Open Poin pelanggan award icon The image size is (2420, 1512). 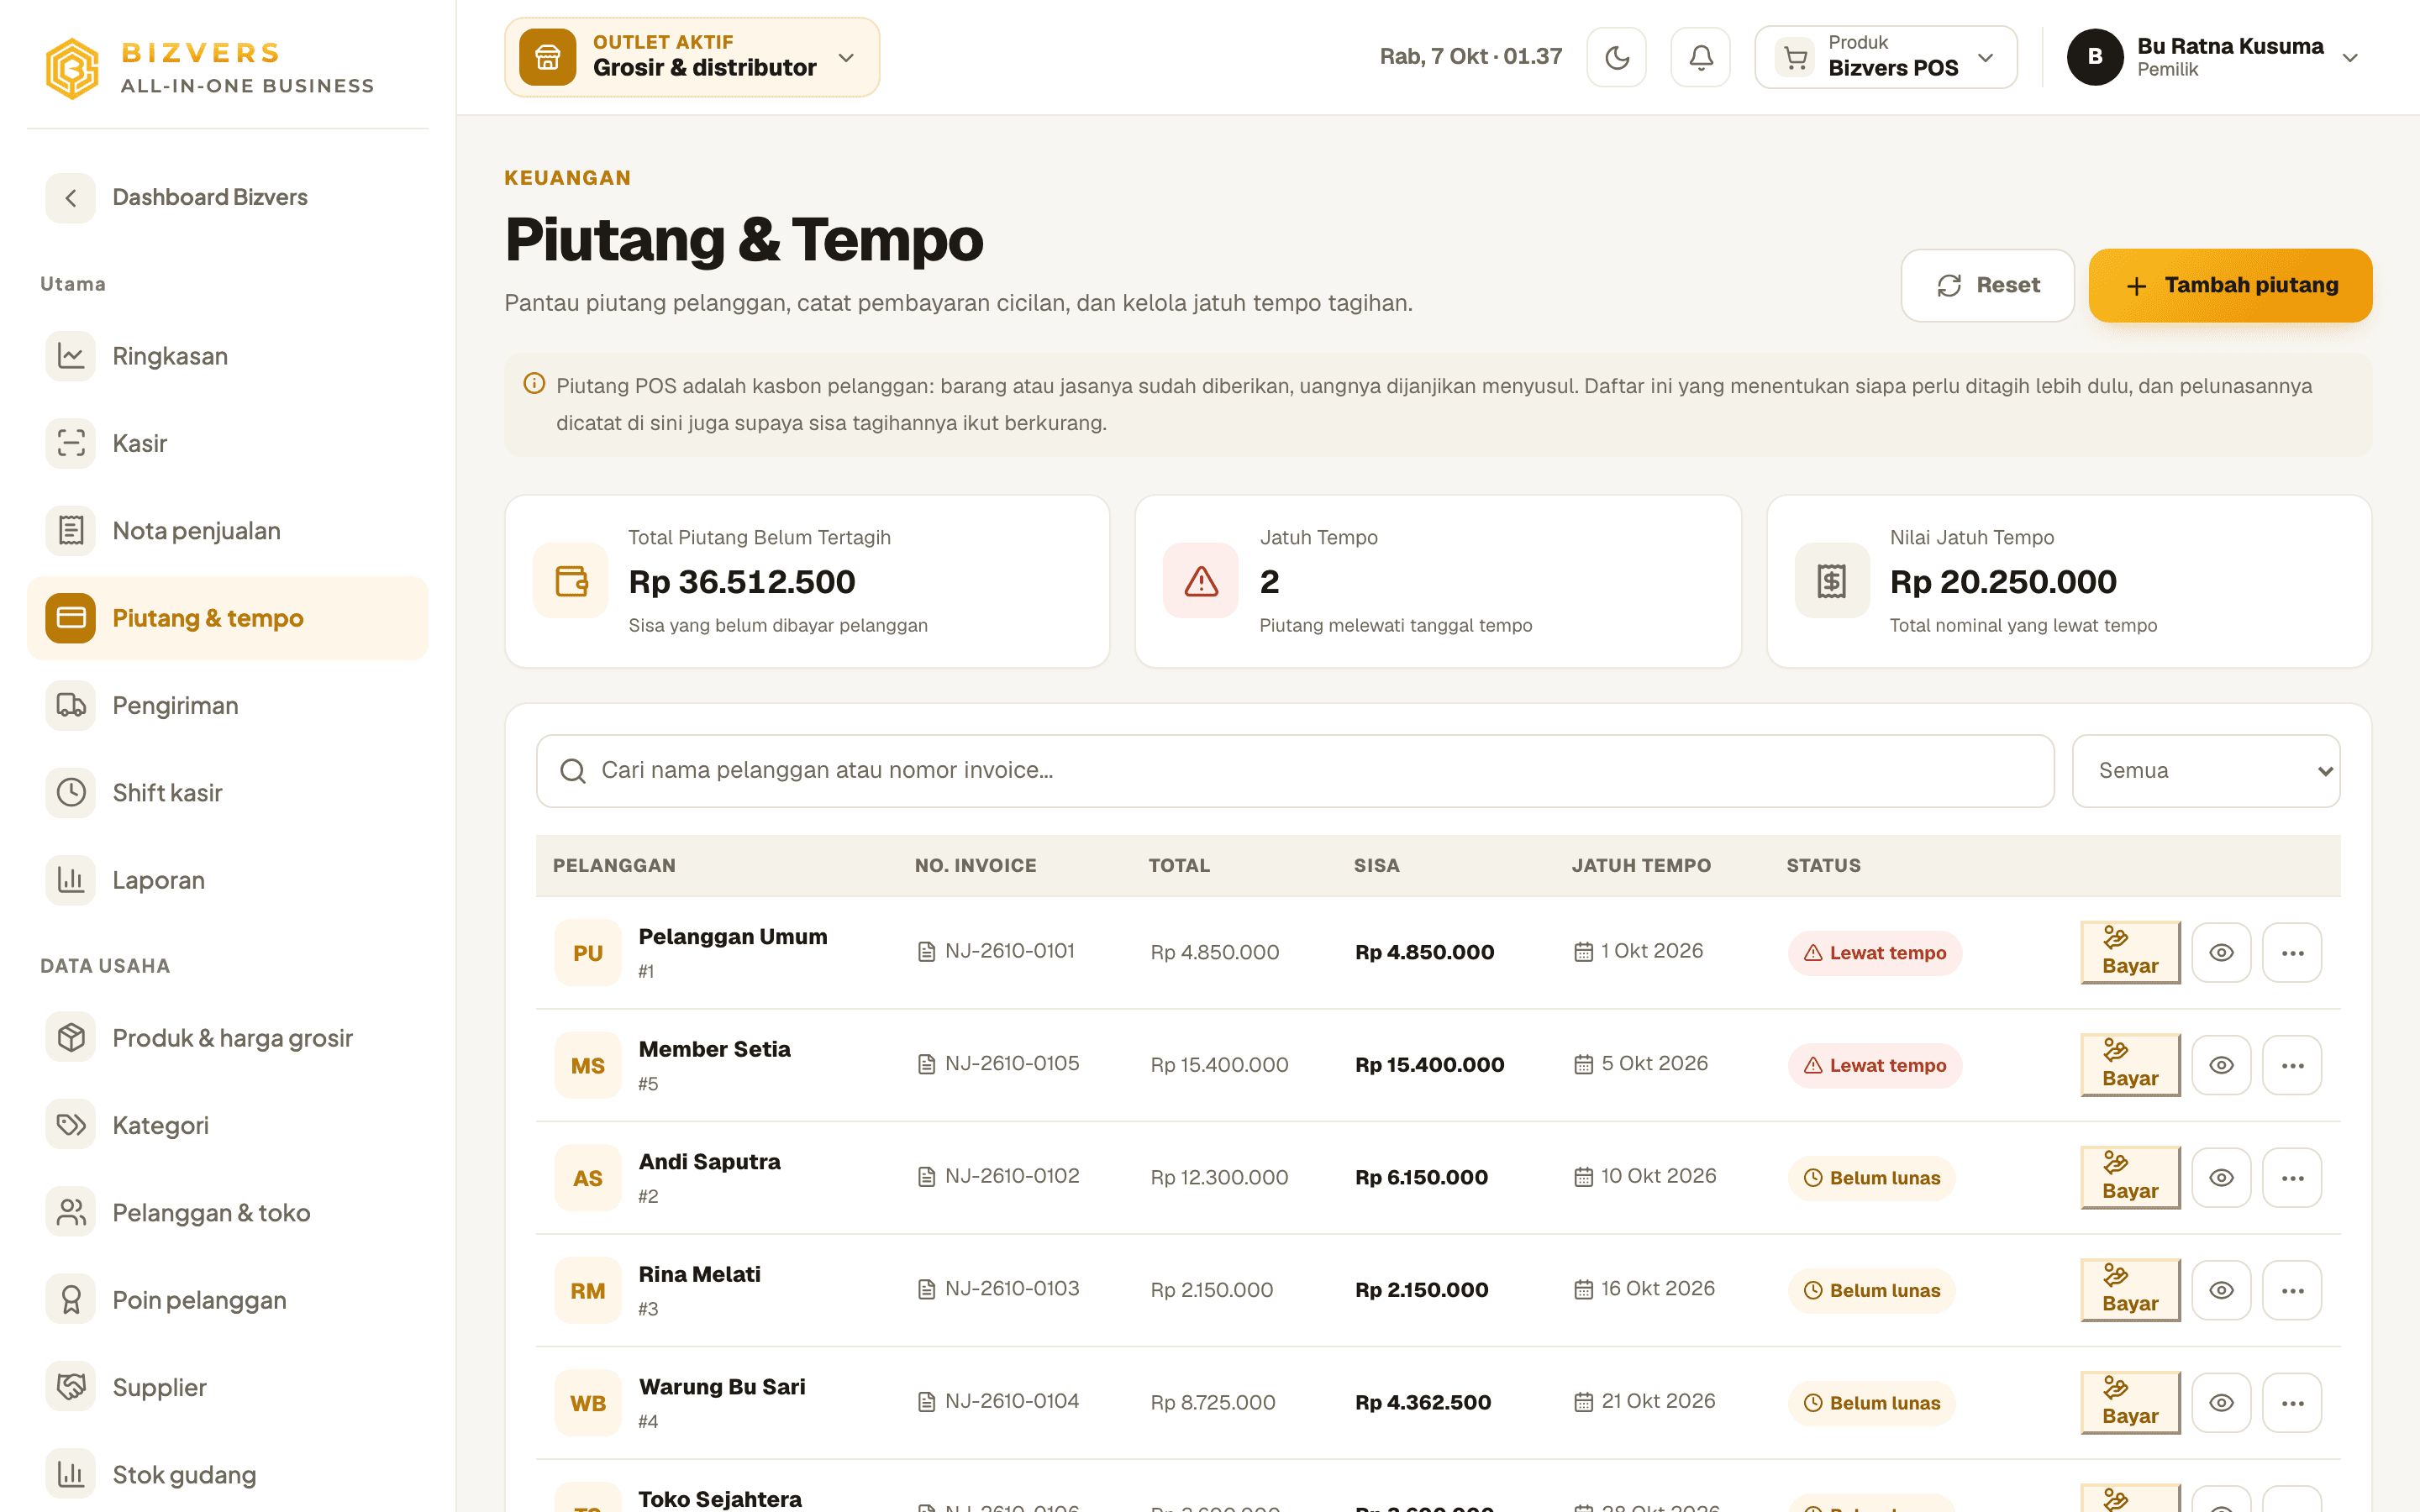[70, 1299]
